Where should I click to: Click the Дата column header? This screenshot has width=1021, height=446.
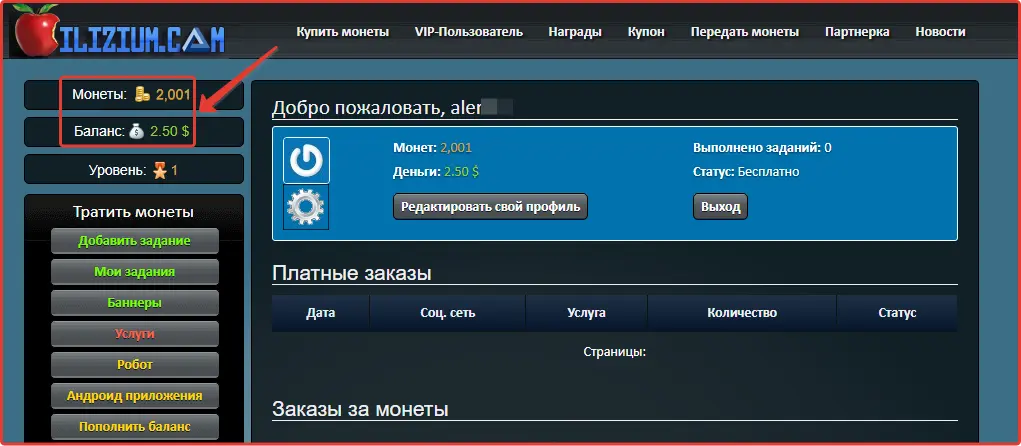click(320, 313)
